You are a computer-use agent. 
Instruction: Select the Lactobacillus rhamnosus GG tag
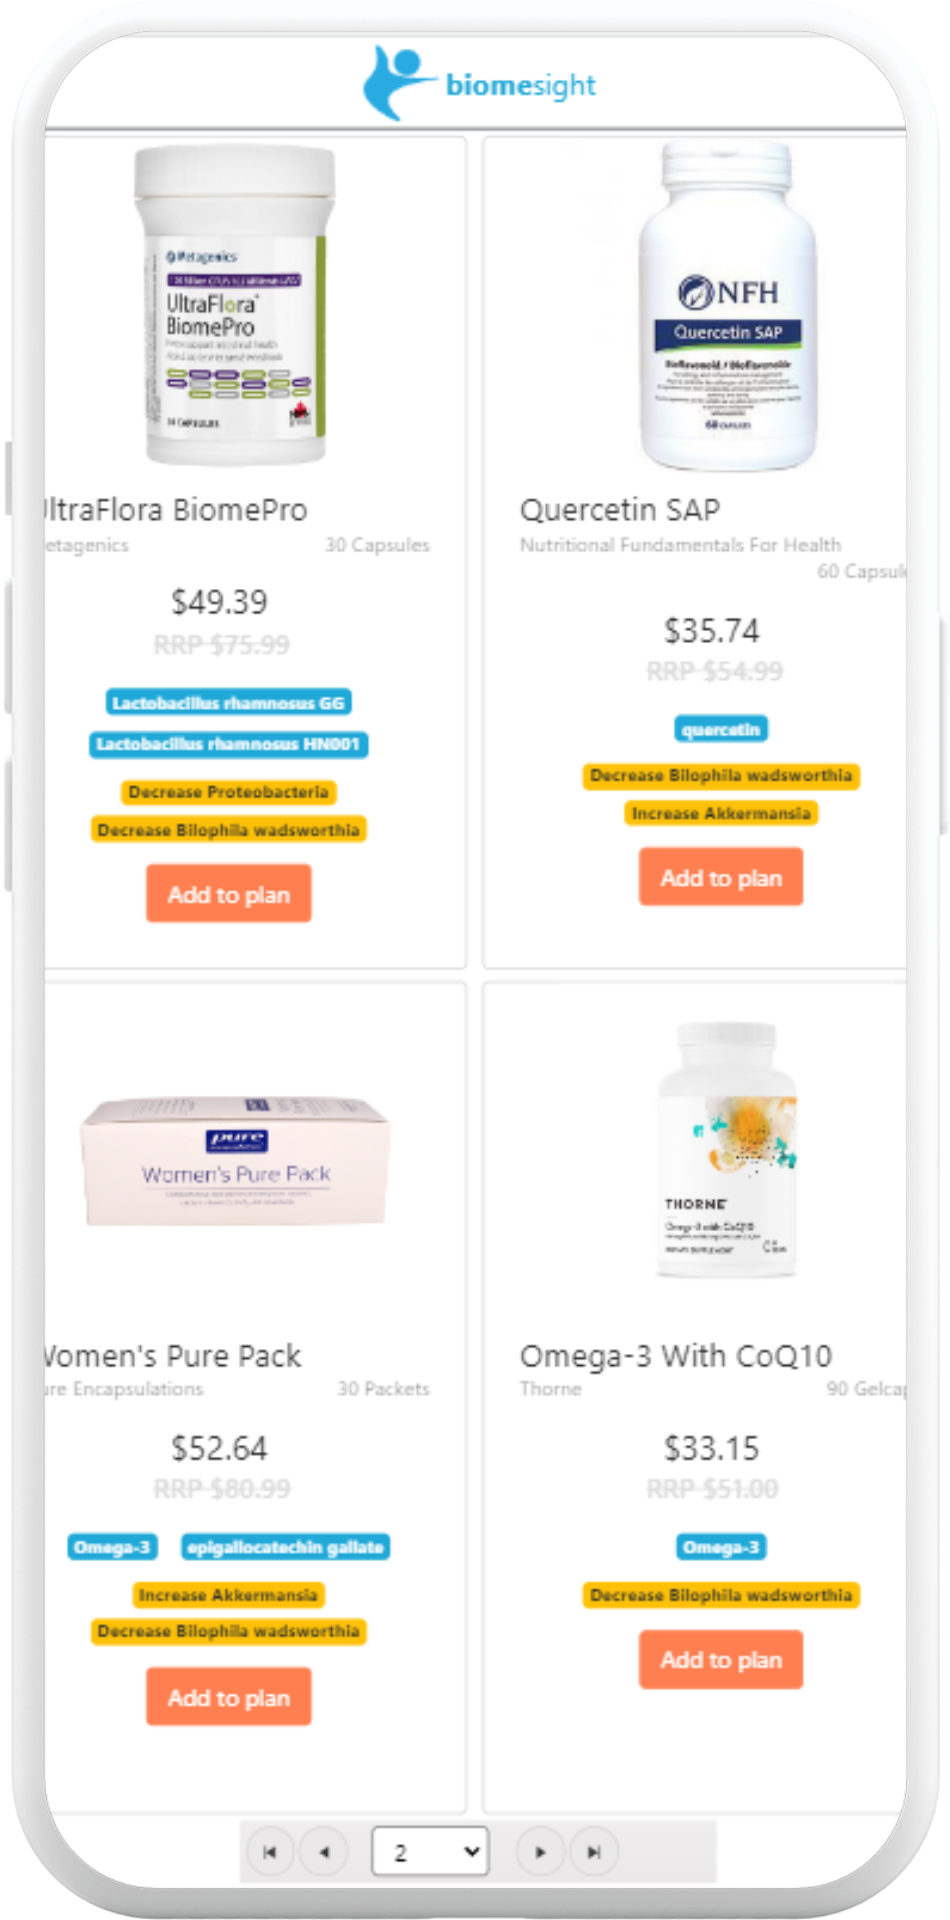coord(229,703)
